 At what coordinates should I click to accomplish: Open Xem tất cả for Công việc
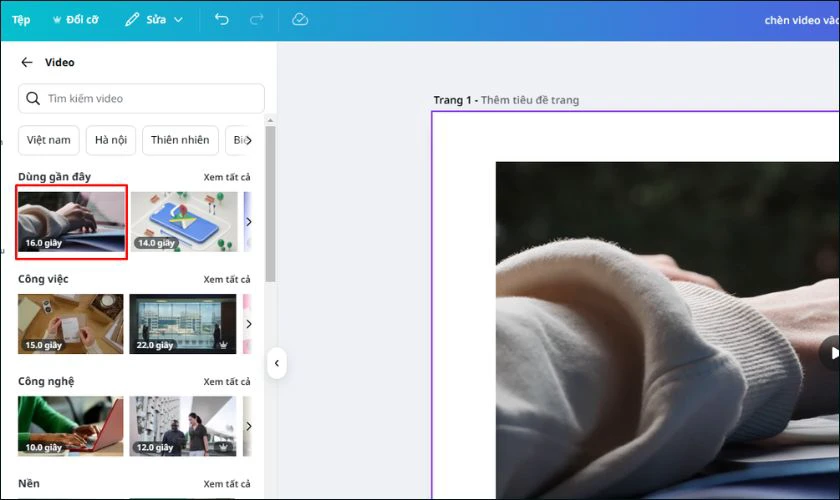pyautogui.click(x=227, y=279)
